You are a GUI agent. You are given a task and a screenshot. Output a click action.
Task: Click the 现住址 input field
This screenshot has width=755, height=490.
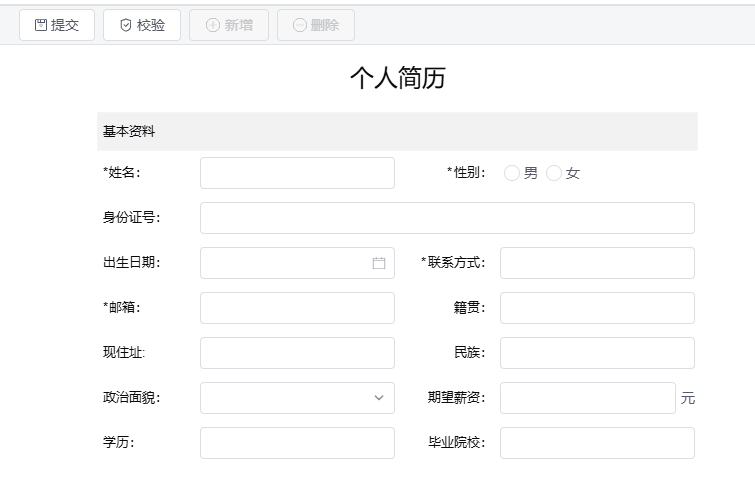(x=297, y=353)
